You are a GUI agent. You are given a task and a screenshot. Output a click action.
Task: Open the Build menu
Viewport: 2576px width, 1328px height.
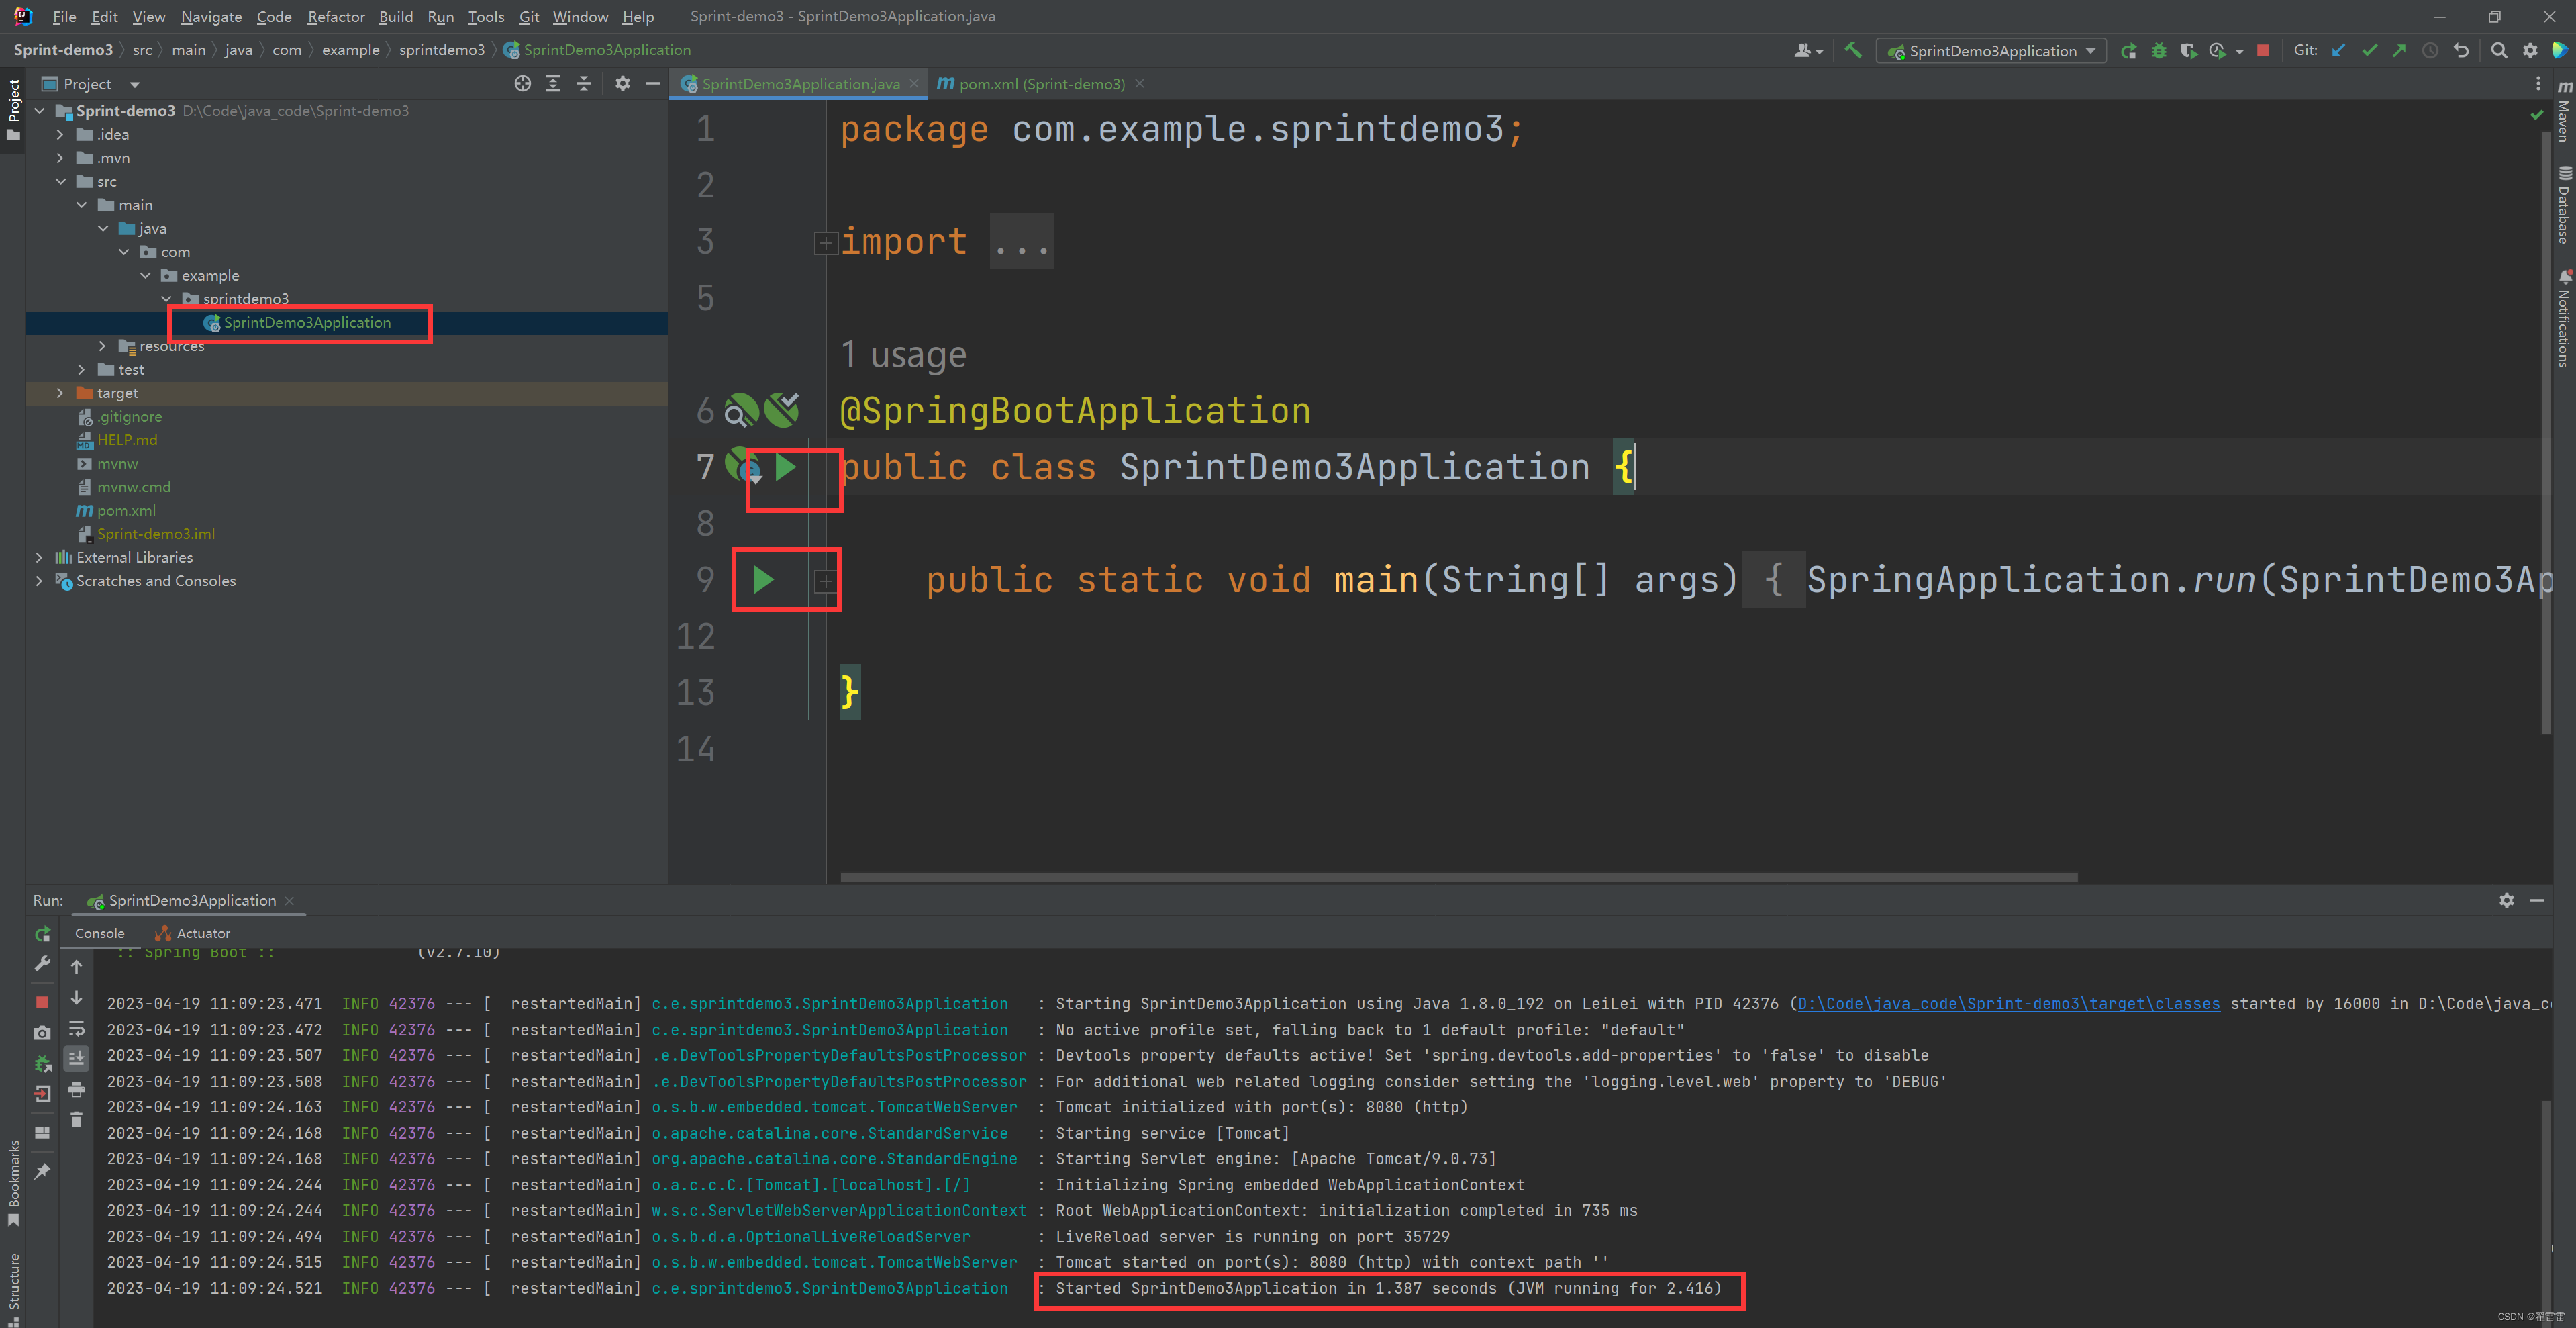[x=396, y=16]
